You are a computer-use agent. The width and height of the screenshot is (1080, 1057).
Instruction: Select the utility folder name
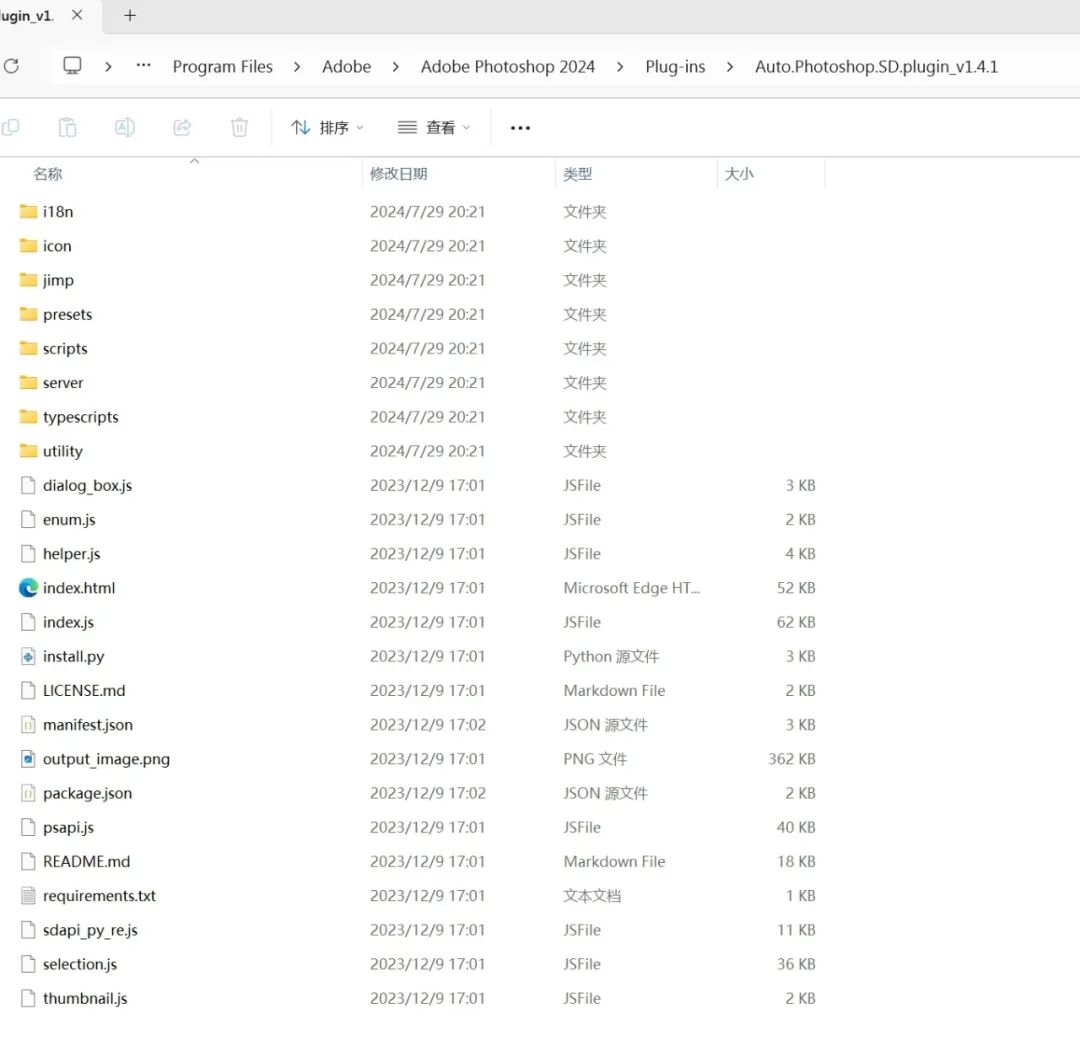pos(63,452)
